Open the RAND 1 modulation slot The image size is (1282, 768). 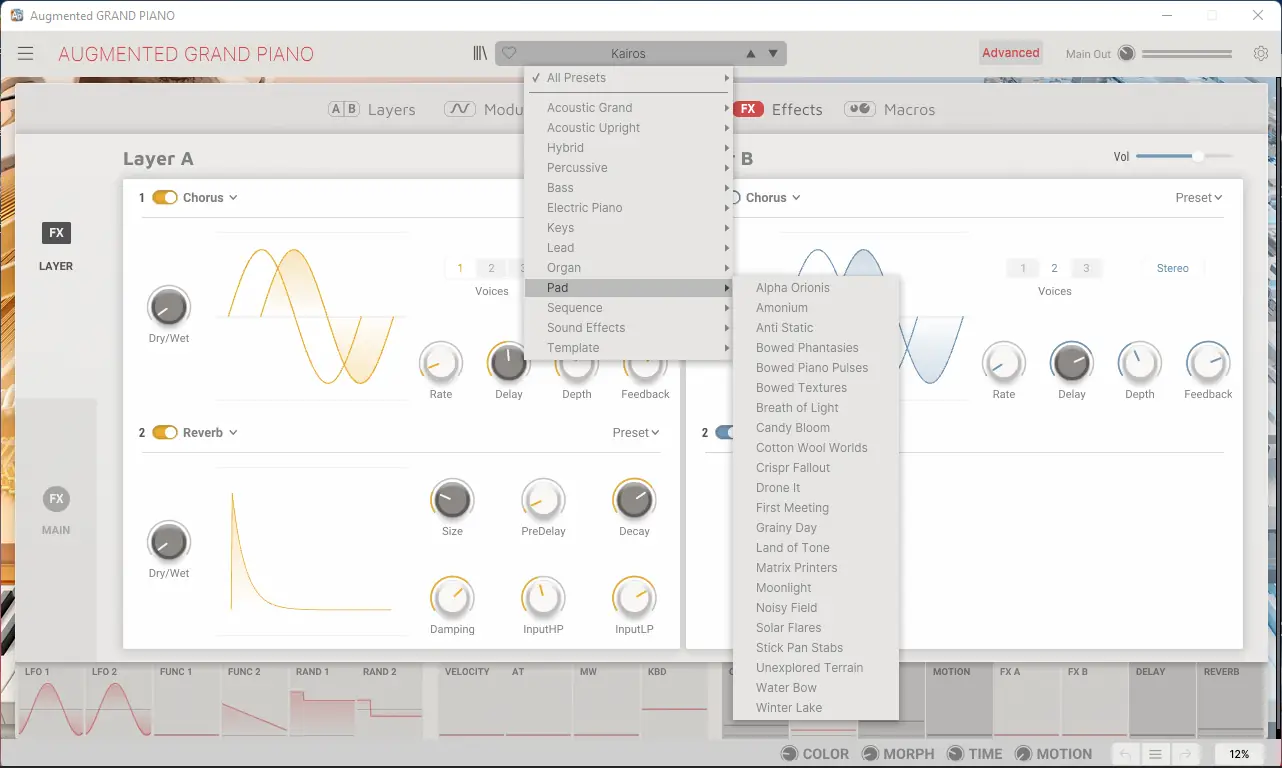coord(323,700)
